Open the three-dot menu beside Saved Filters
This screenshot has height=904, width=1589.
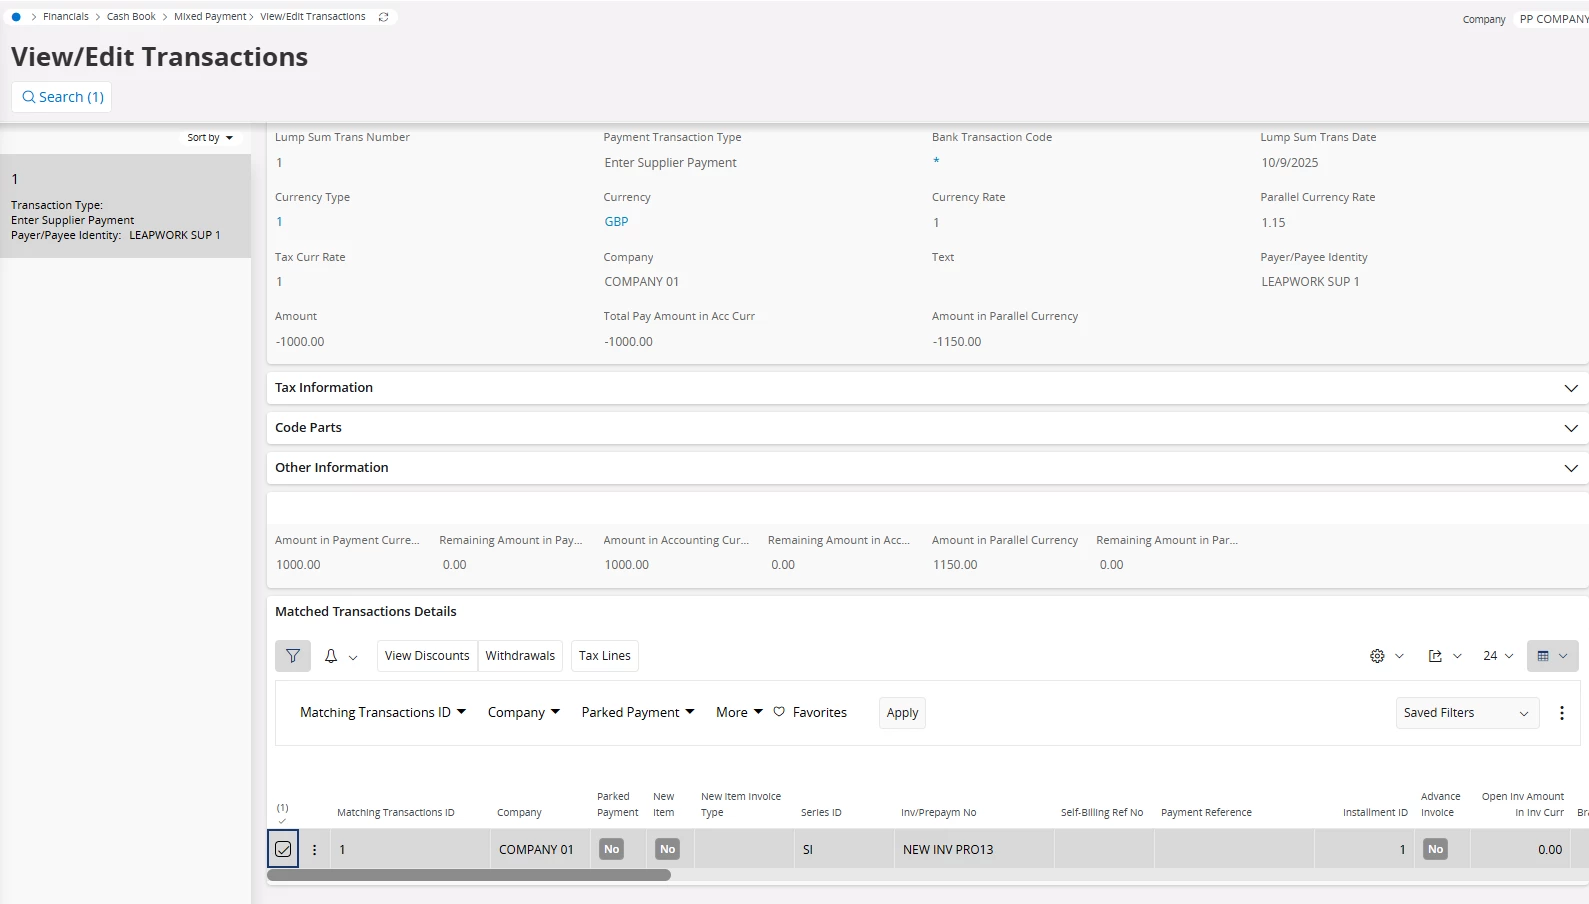click(1561, 713)
